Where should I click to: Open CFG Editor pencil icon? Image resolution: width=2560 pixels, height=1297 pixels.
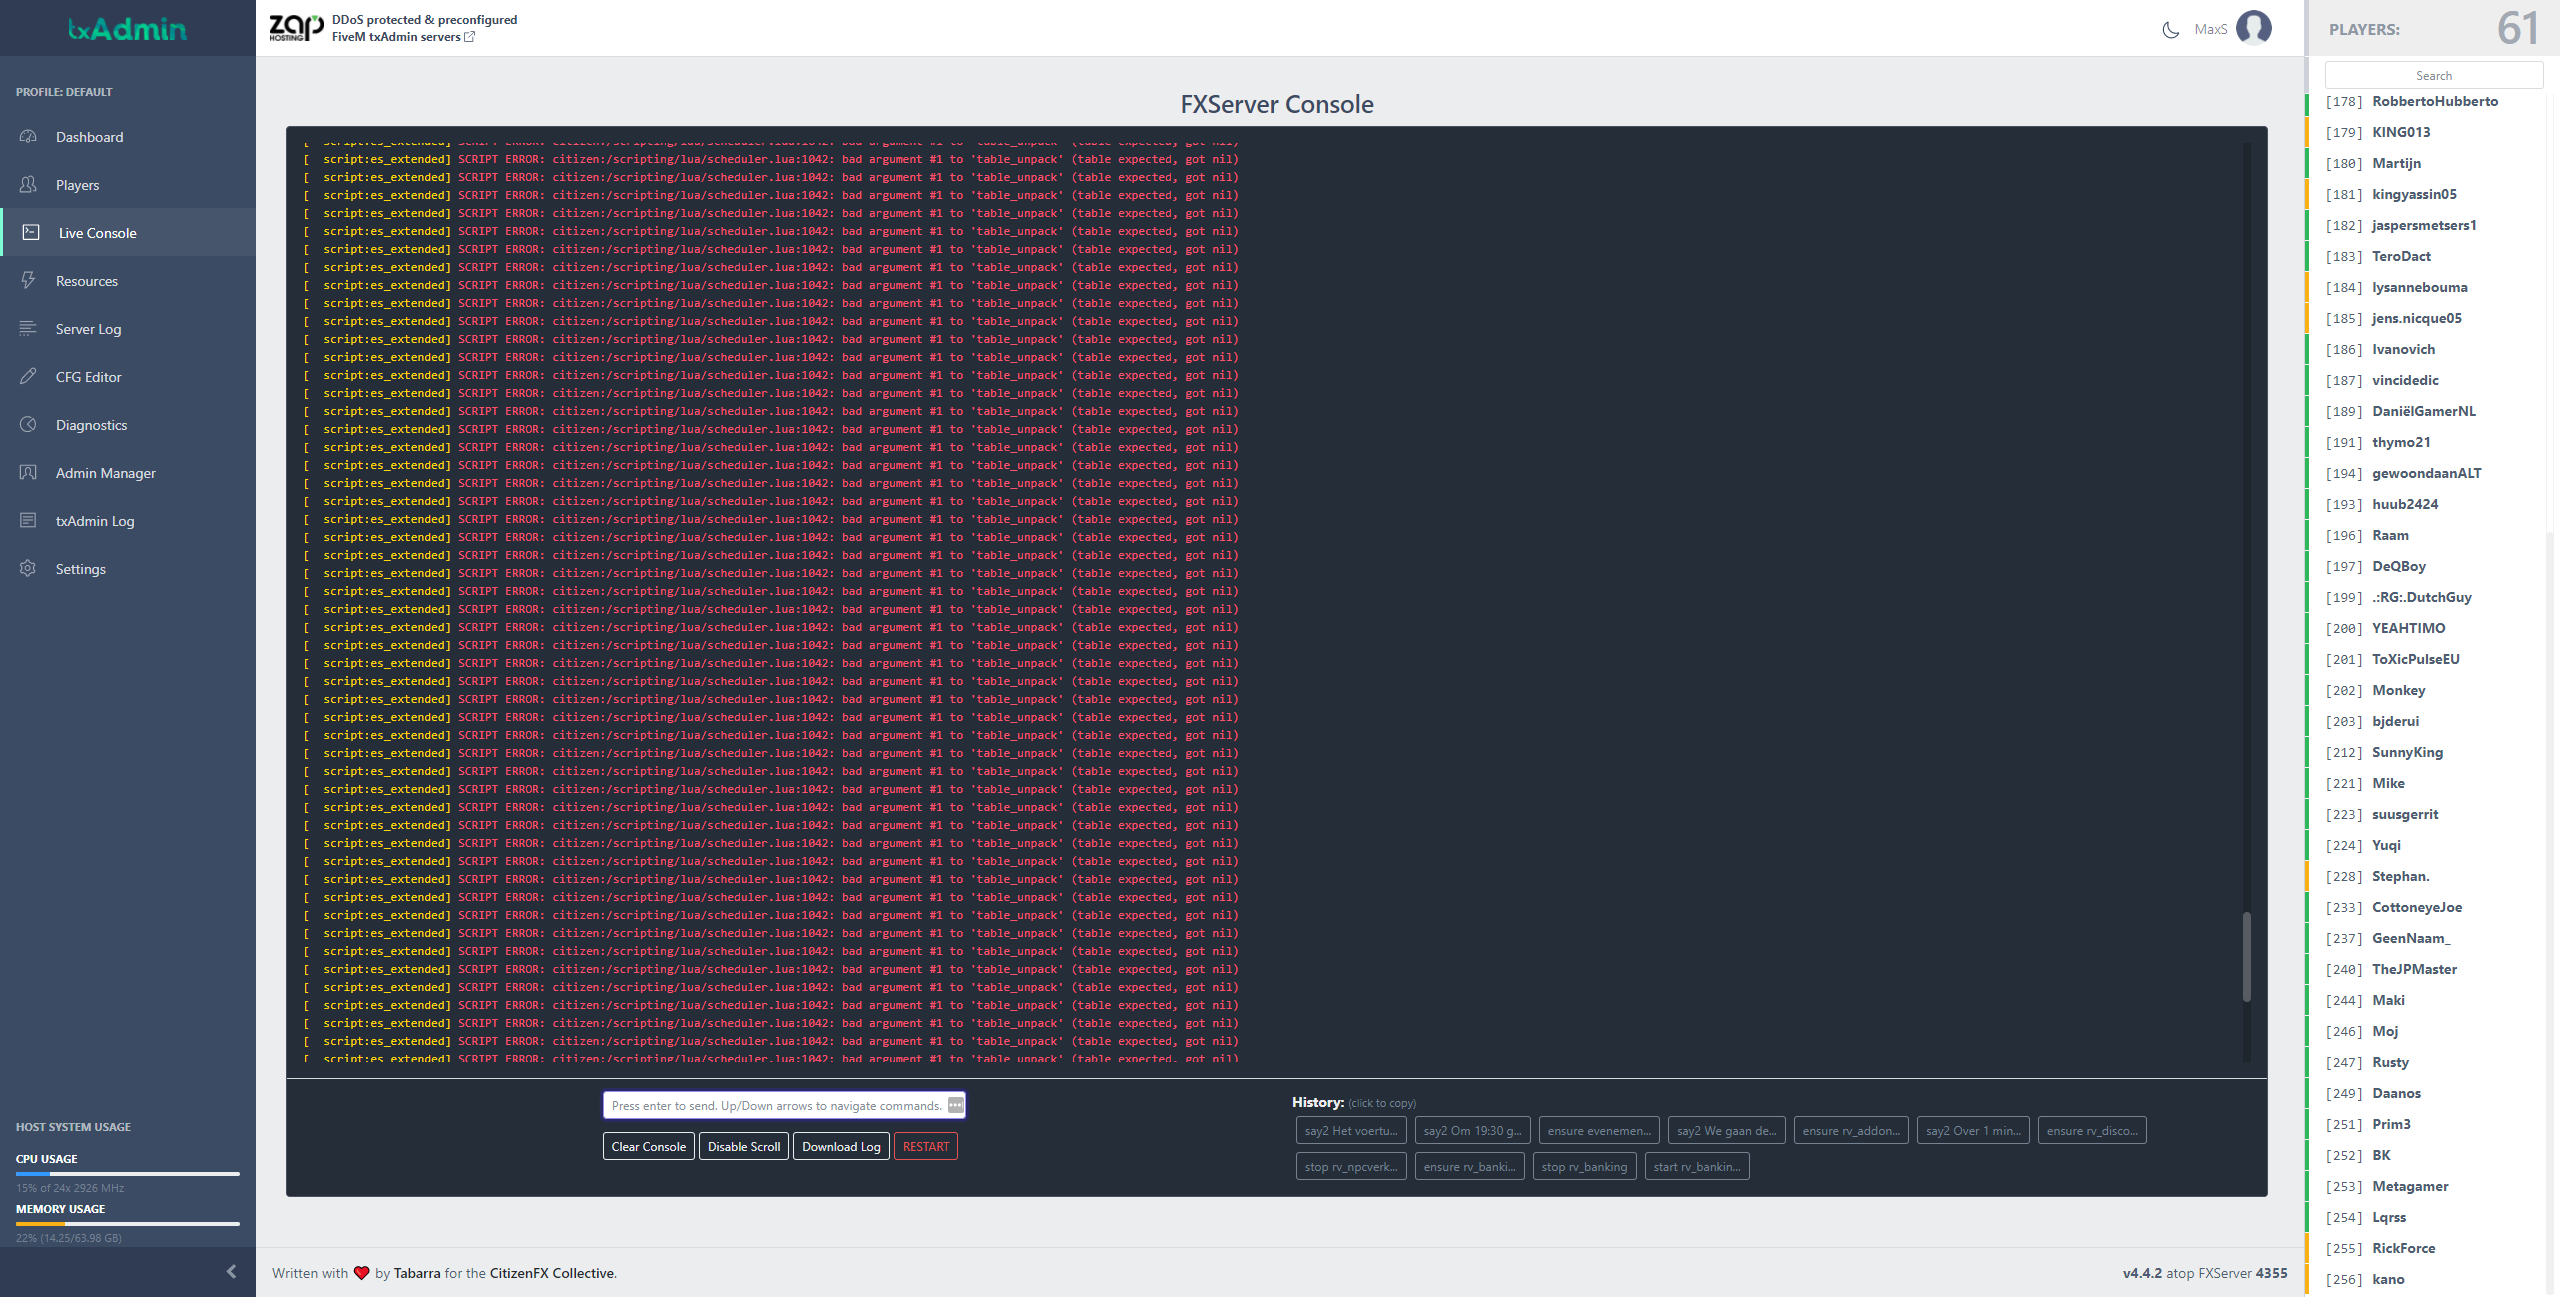[x=28, y=377]
